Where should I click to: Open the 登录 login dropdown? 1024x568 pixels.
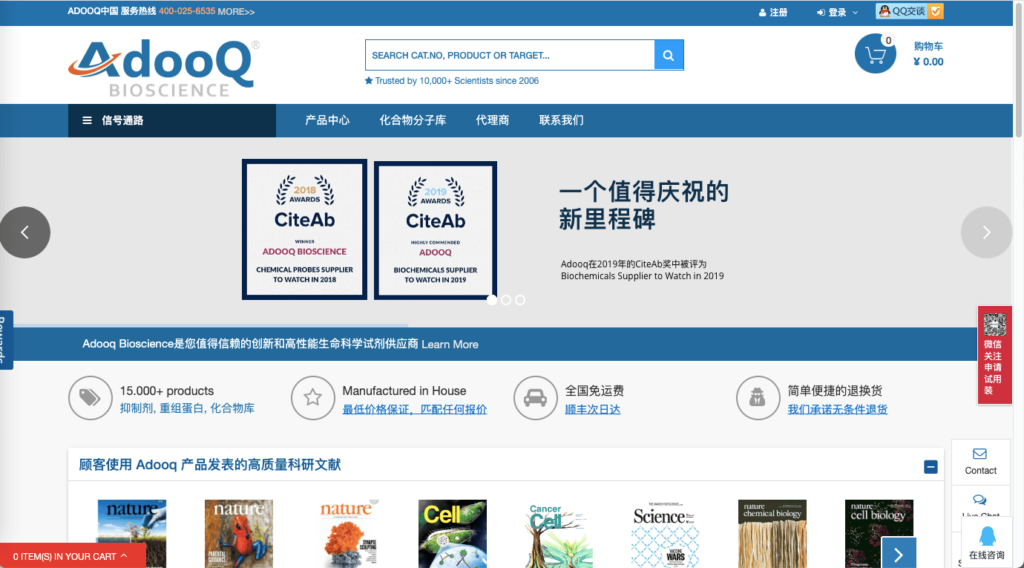837,12
